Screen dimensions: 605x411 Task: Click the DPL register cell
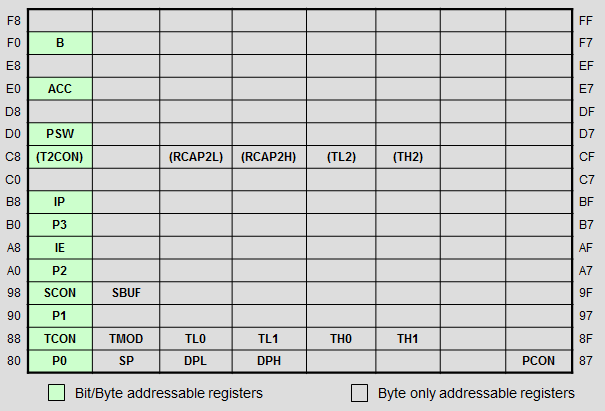pos(196,361)
